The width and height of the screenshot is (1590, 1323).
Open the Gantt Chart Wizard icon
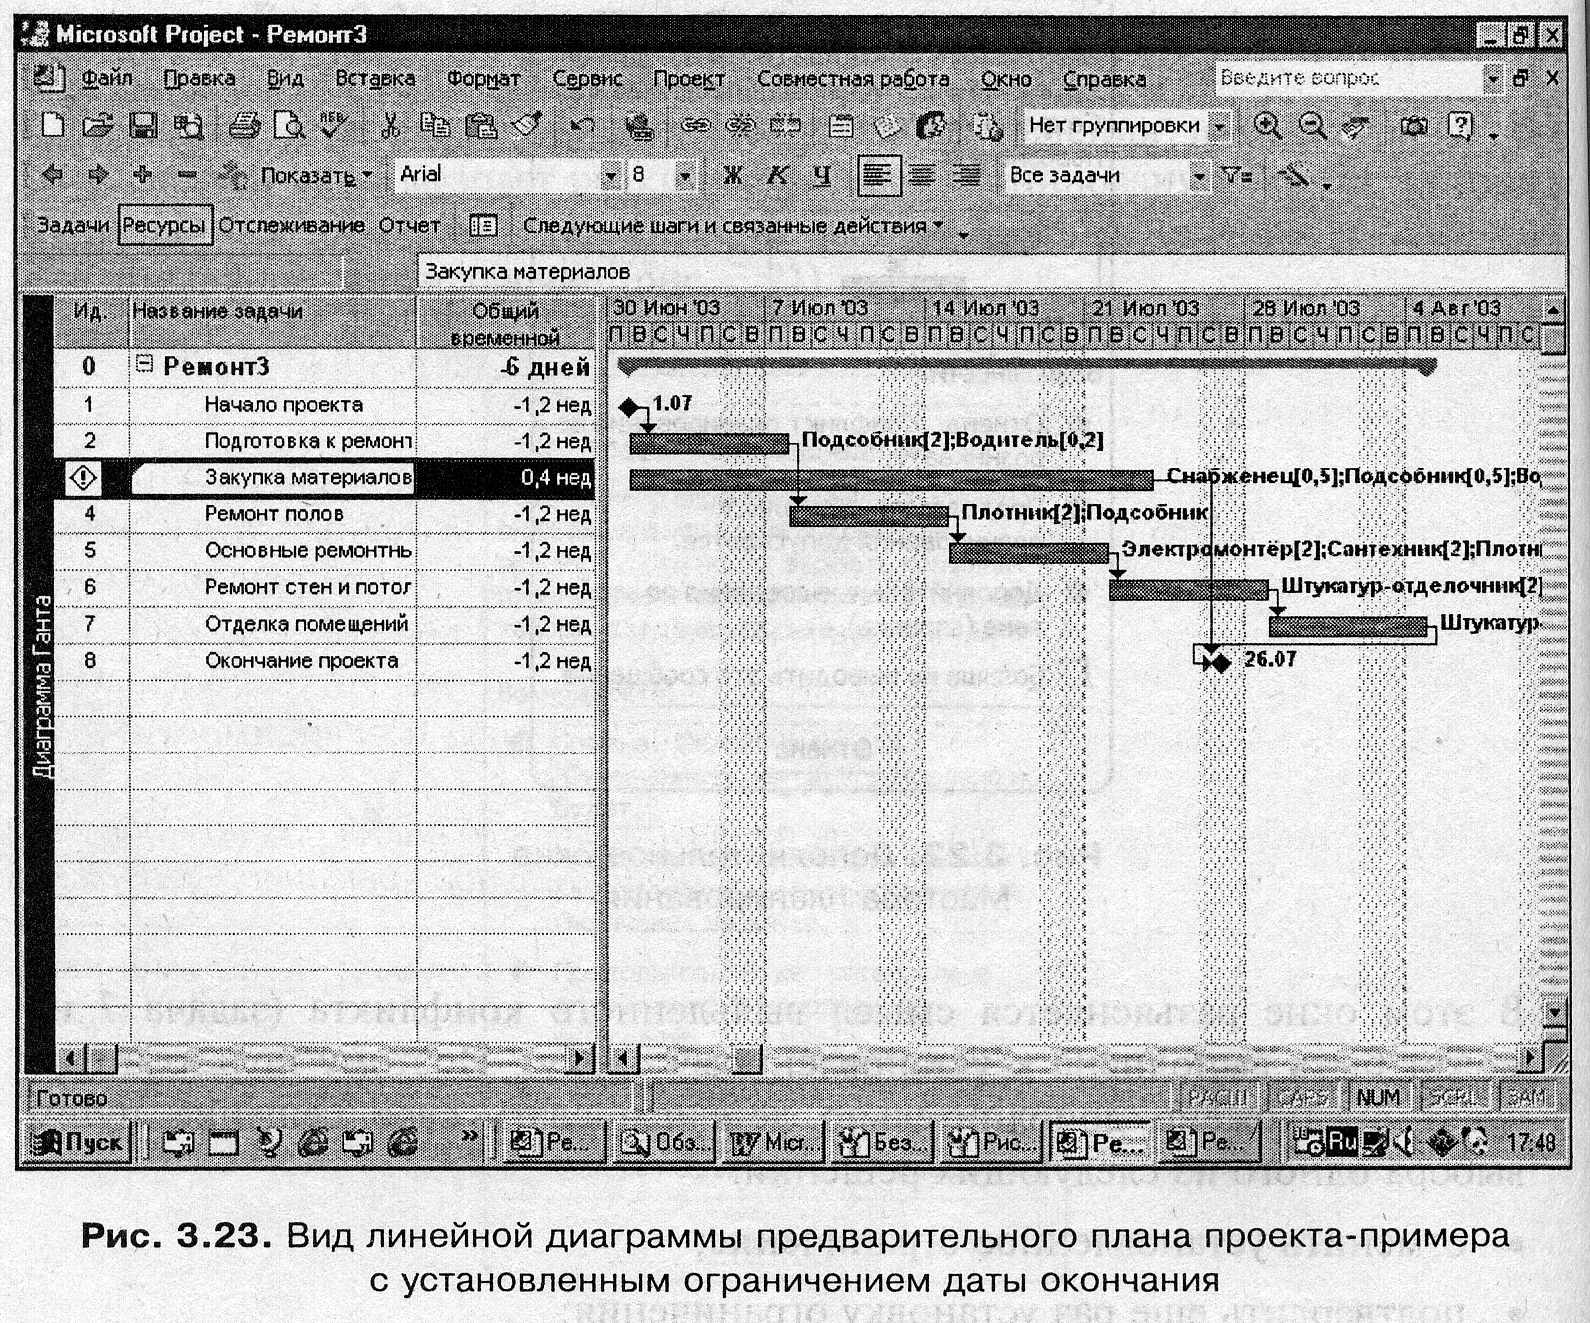1294,176
